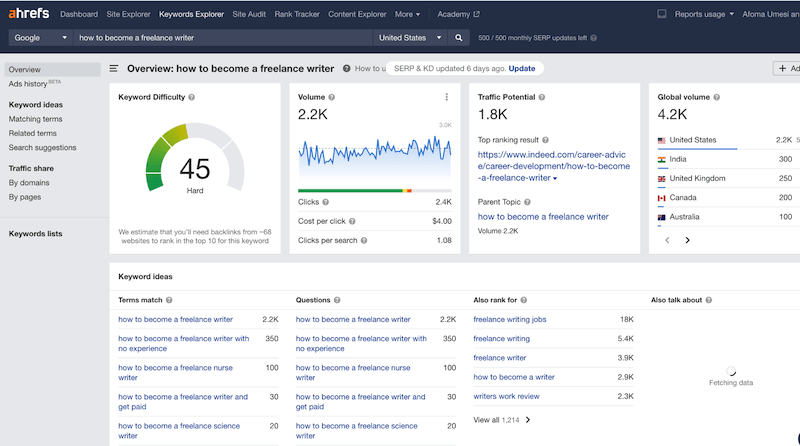Viewport: 800px width, 446px height.
Task: Click help icon next to Keyword Difficulty
Action: (192, 97)
